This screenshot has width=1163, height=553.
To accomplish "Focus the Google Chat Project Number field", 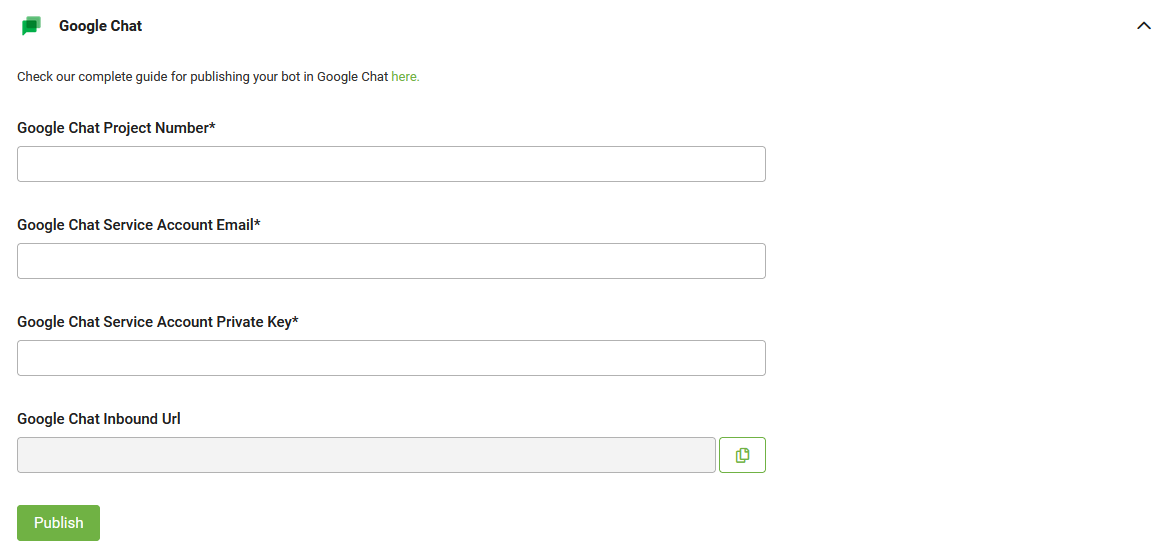I will pyautogui.click(x=391, y=164).
